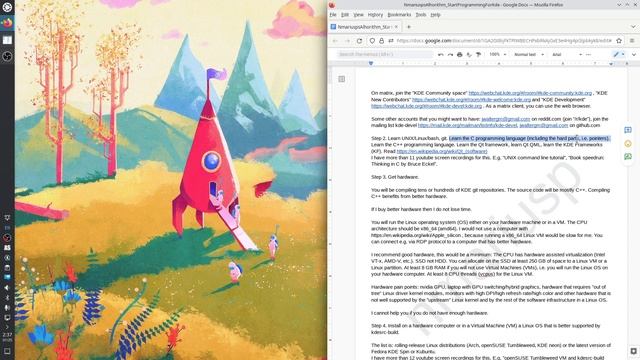This screenshot has width=640, height=360.
Task: Click 'I cannot help you' sentence
Action: [x=429, y=313]
